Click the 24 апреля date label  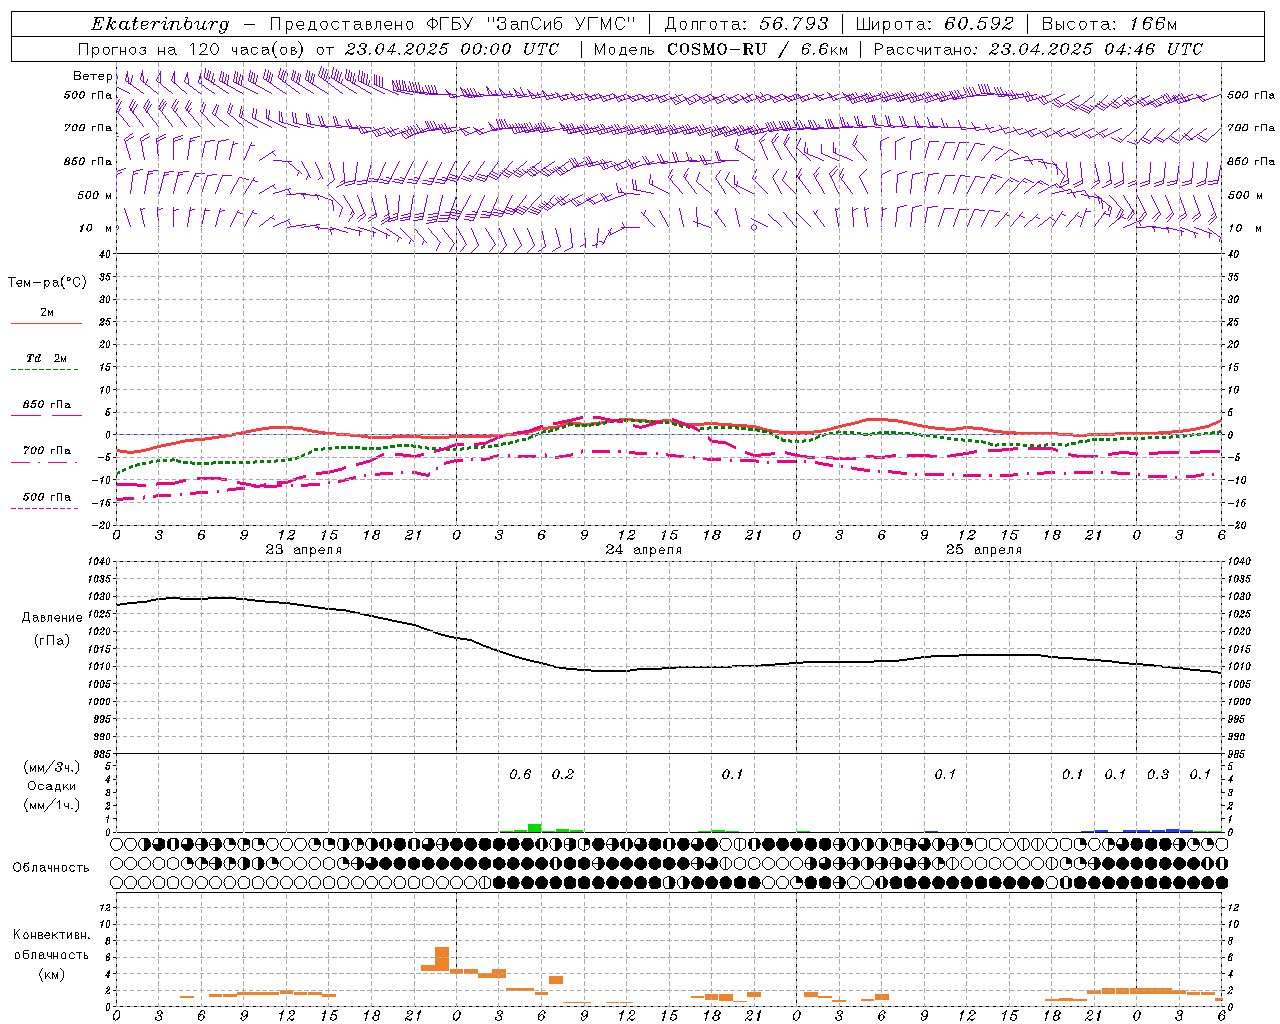[x=643, y=550]
